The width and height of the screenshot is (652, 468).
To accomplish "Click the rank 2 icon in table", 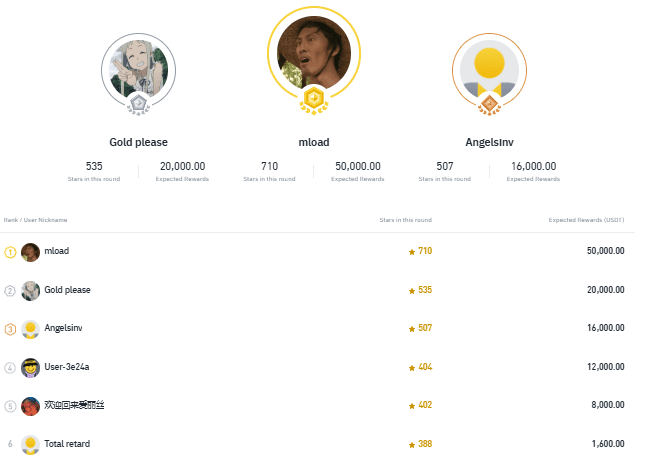I will pyautogui.click(x=11, y=290).
